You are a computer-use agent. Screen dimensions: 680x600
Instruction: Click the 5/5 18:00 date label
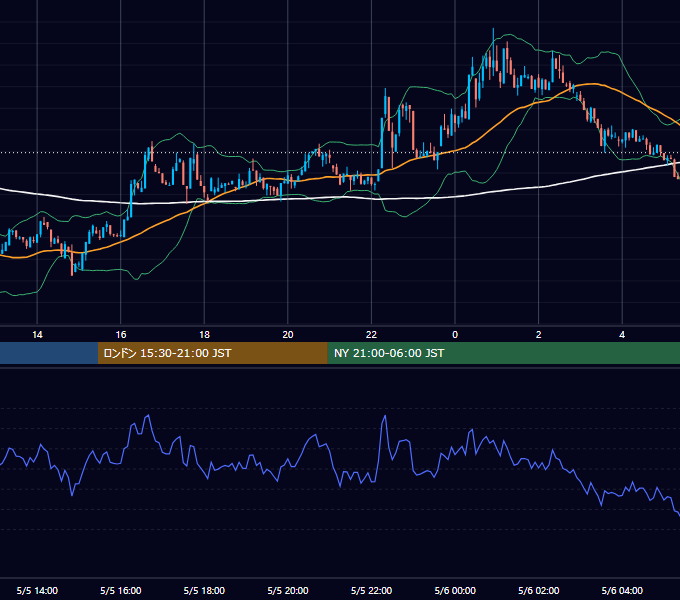[204, 591]
